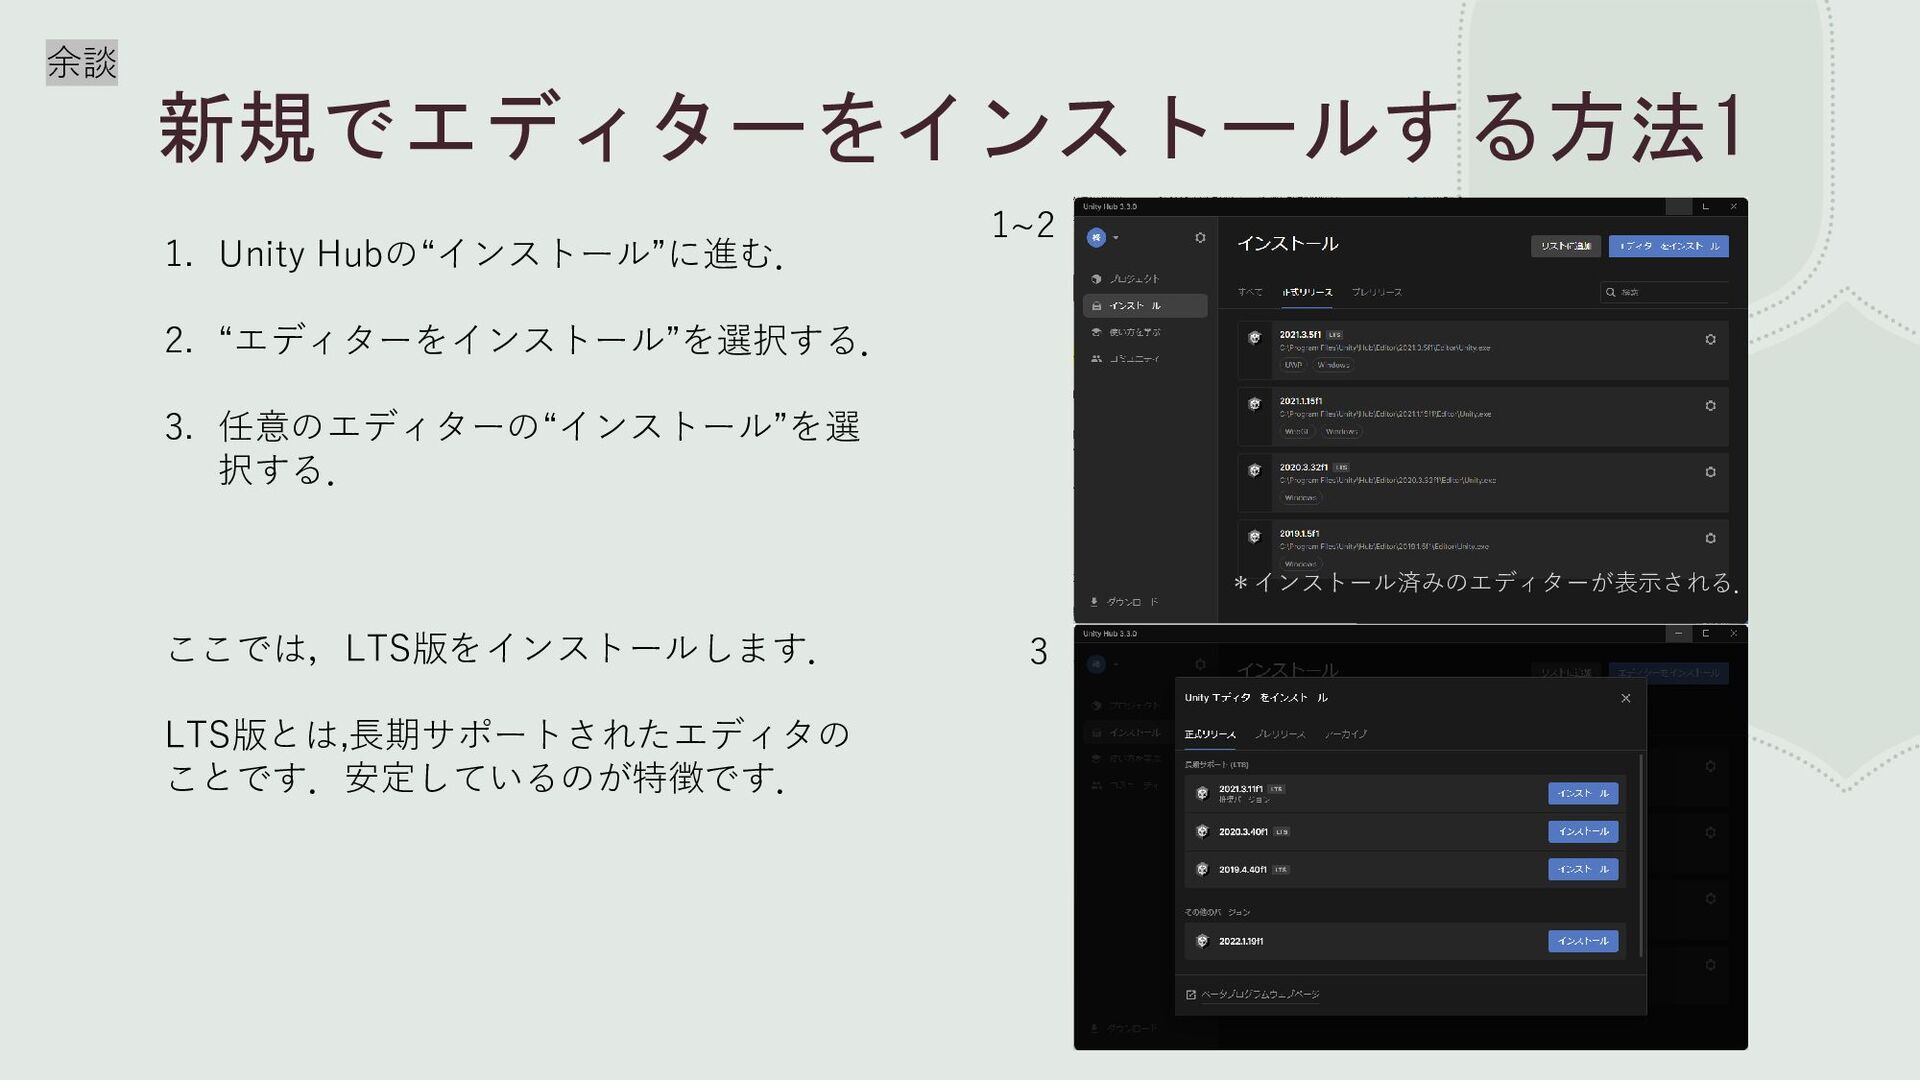The image size is (1920, 1080).
Task: Click version text 2020.3.32f1 in installs list
Action: (1304, 467)
